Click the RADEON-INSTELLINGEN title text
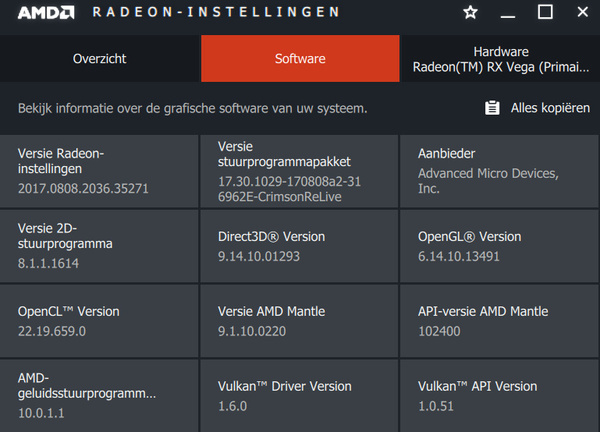Screen dimensions: 600x432 (216, 12)
